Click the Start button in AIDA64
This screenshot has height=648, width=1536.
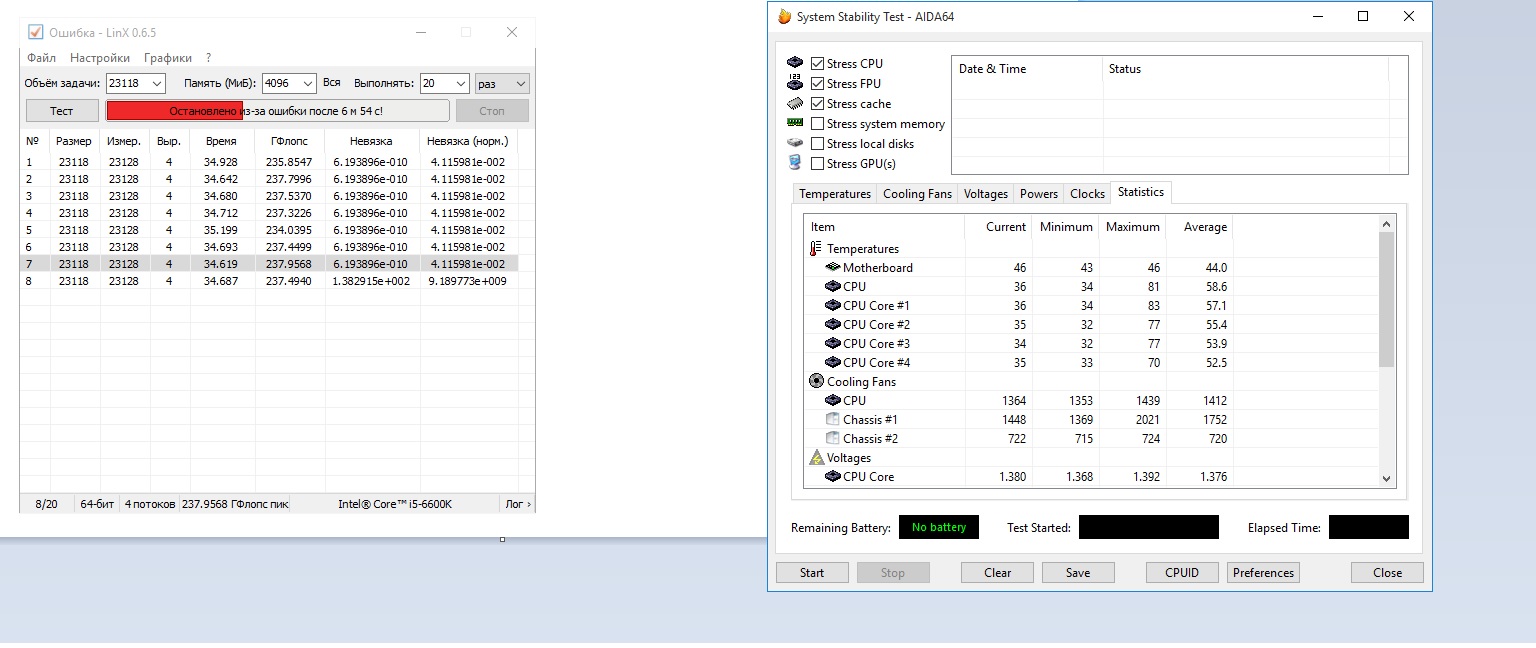pyautogui.click(x=812, y=573)
